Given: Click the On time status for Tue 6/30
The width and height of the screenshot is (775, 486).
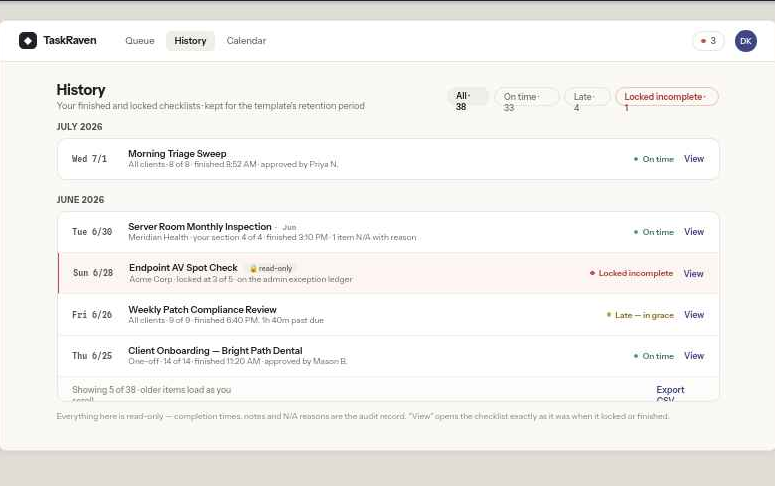Looking at the screenshot, I should point(653,232).
